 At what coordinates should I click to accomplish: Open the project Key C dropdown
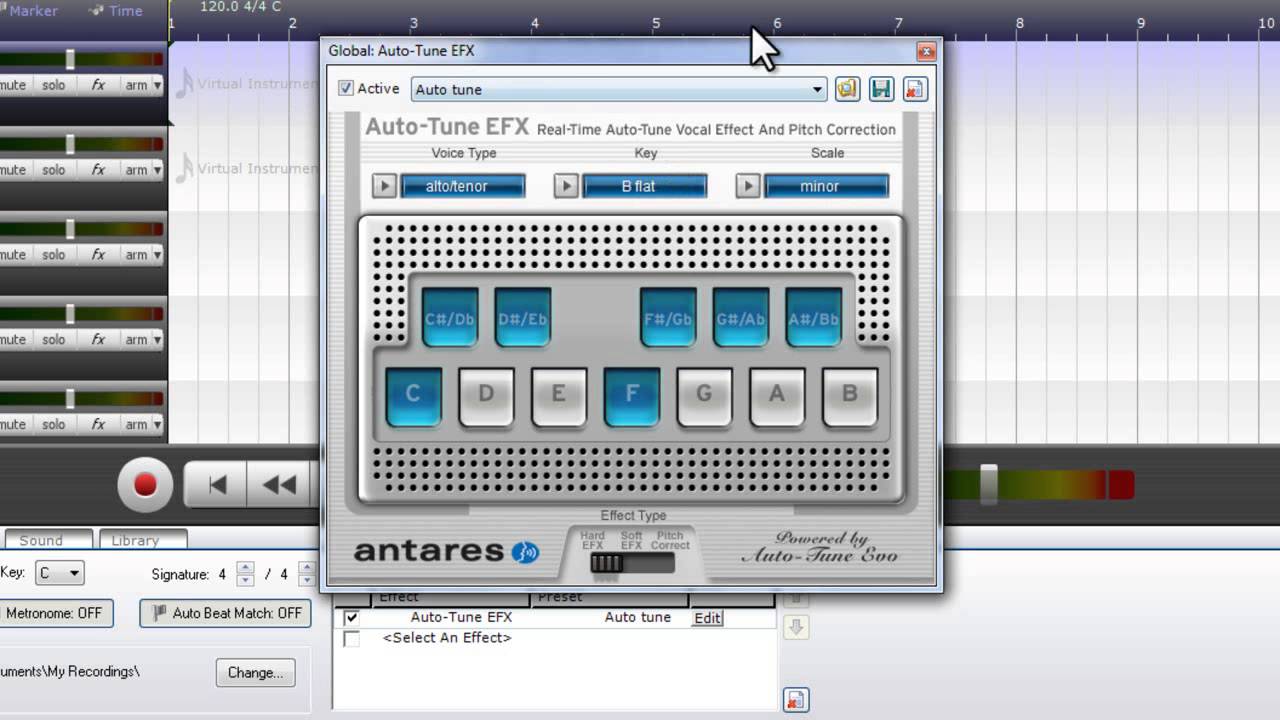pyautogui.click(x=60, y=573)
